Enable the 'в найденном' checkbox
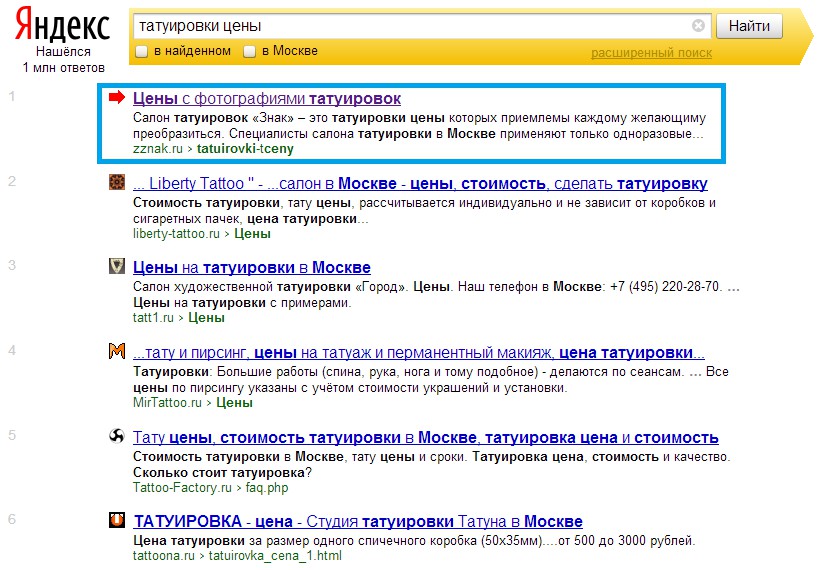Viewport: 818px width, 570px height. click(141, 52)
